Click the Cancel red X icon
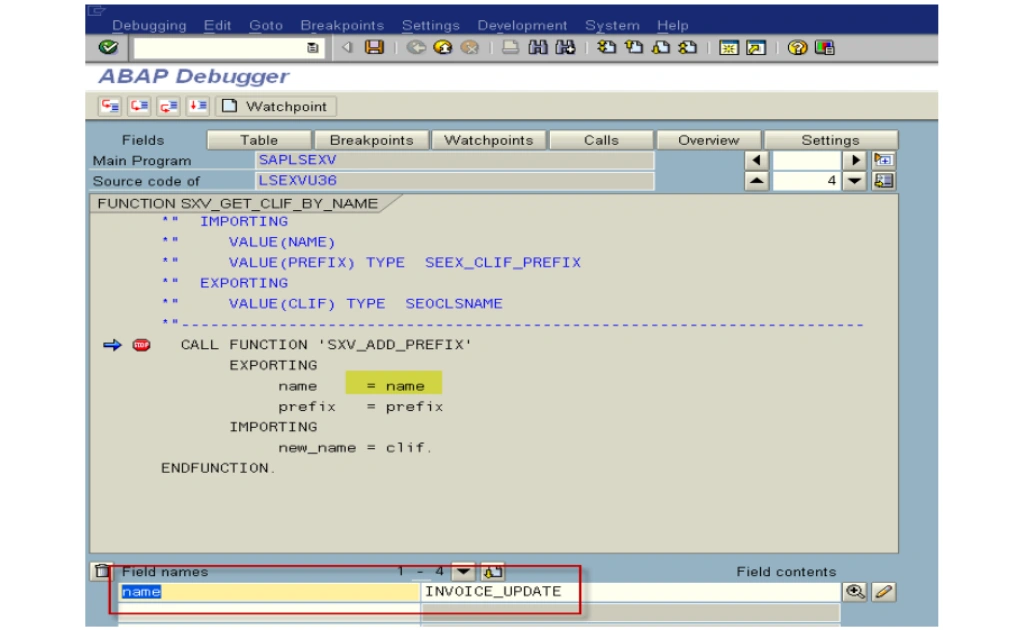 click(470, 47)
